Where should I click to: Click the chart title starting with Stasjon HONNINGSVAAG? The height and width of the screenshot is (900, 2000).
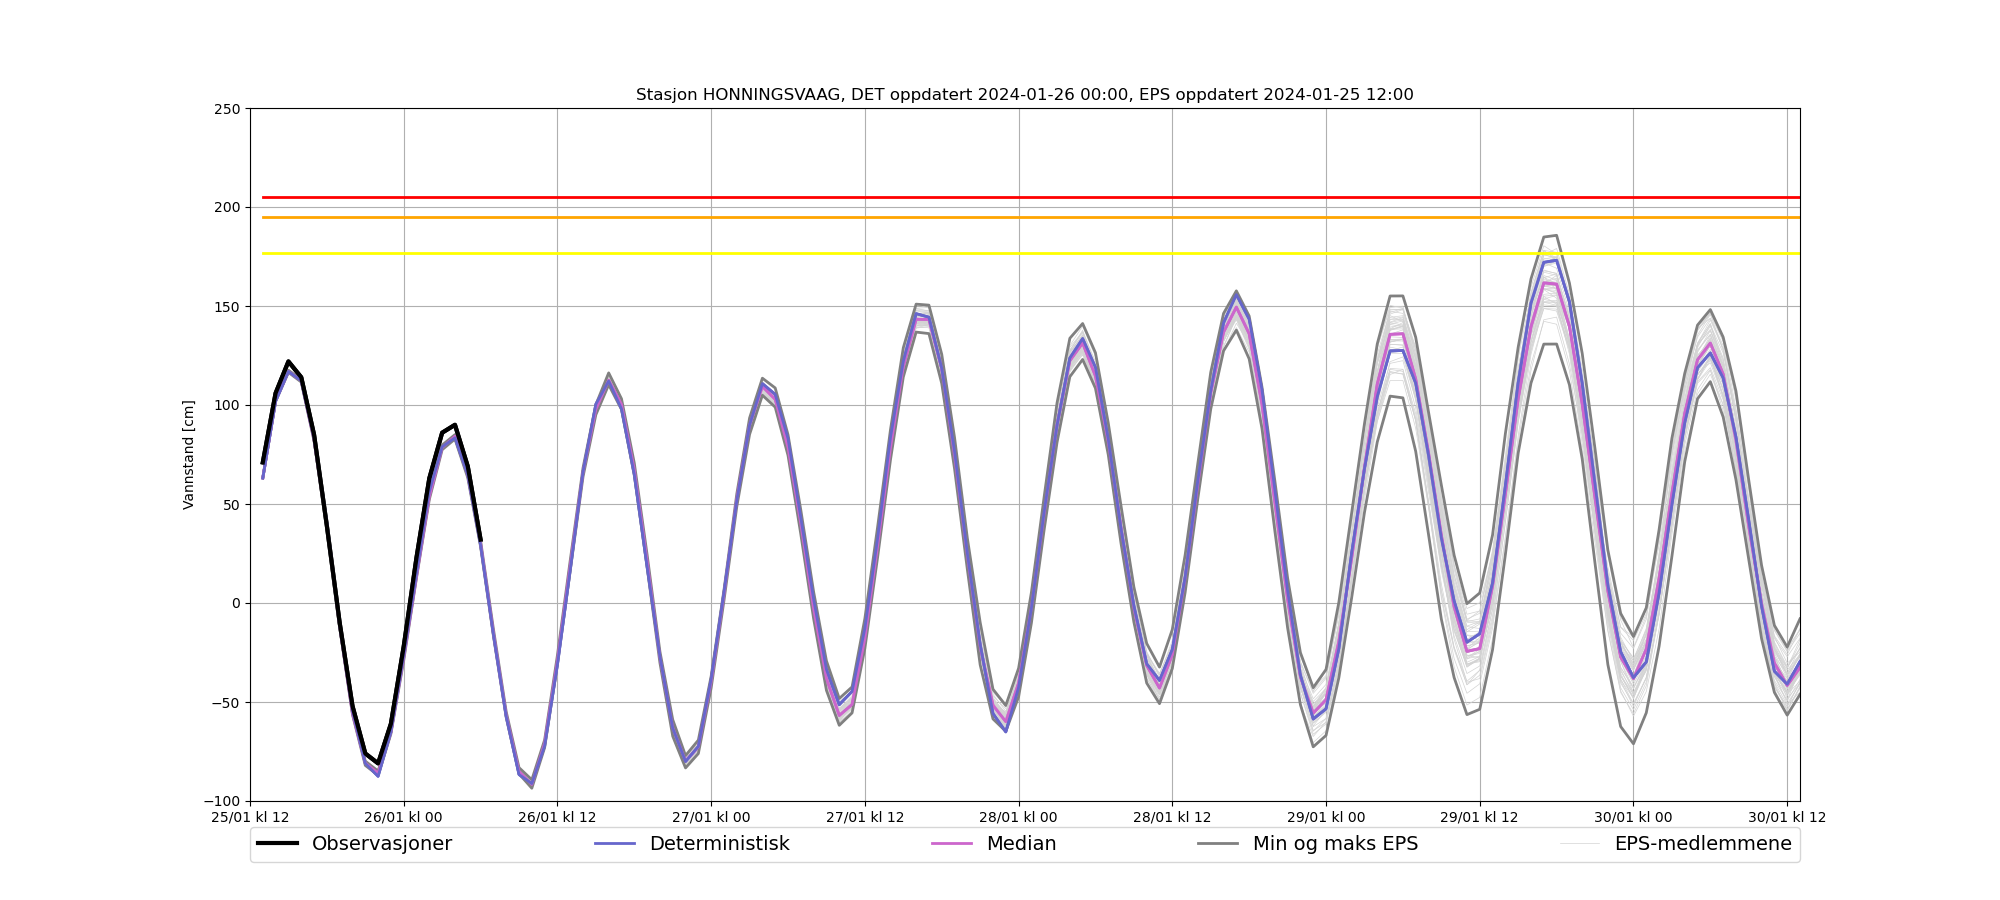click(x=1024, y=95)
